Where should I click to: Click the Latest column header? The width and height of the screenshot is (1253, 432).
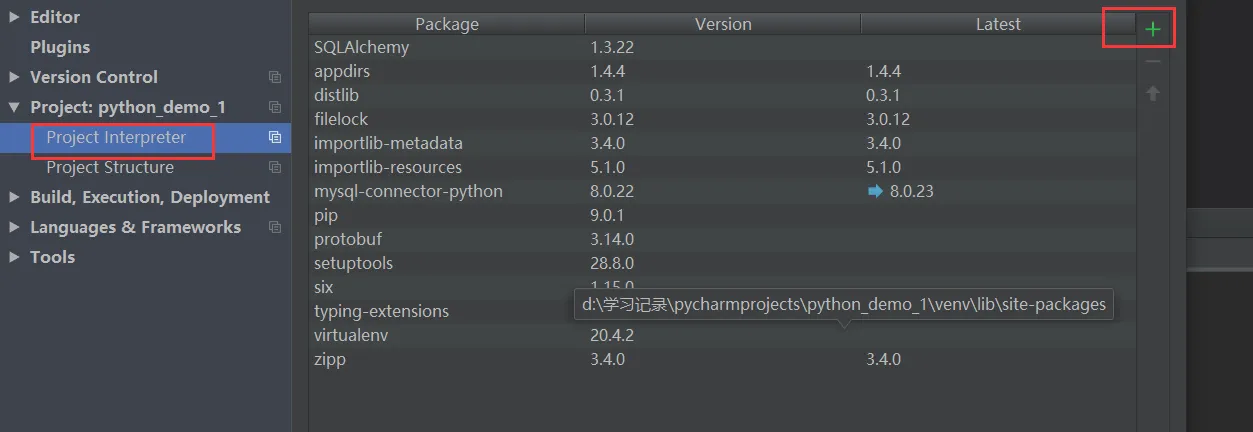[998, 24]
